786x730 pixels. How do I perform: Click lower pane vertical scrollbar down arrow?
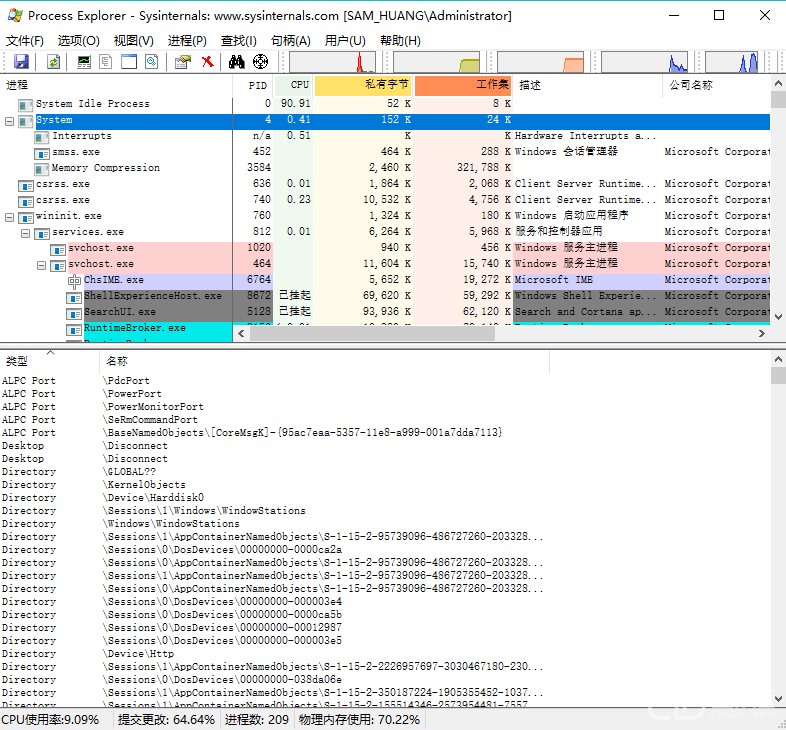click(x=778, y=698)
